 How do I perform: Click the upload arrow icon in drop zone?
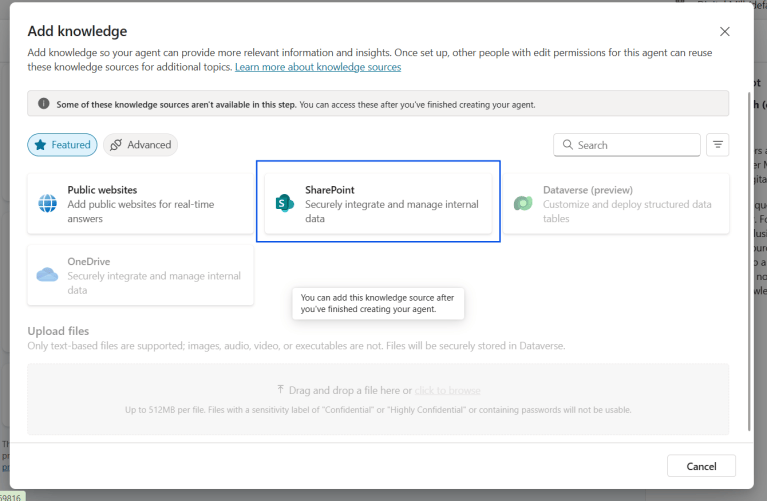[280, 389]
